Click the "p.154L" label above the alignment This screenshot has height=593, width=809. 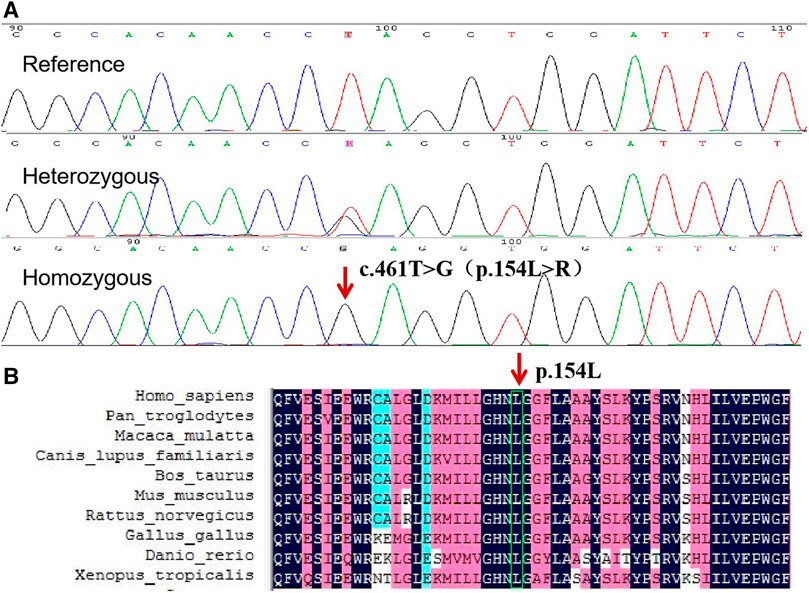pos(568,371)
